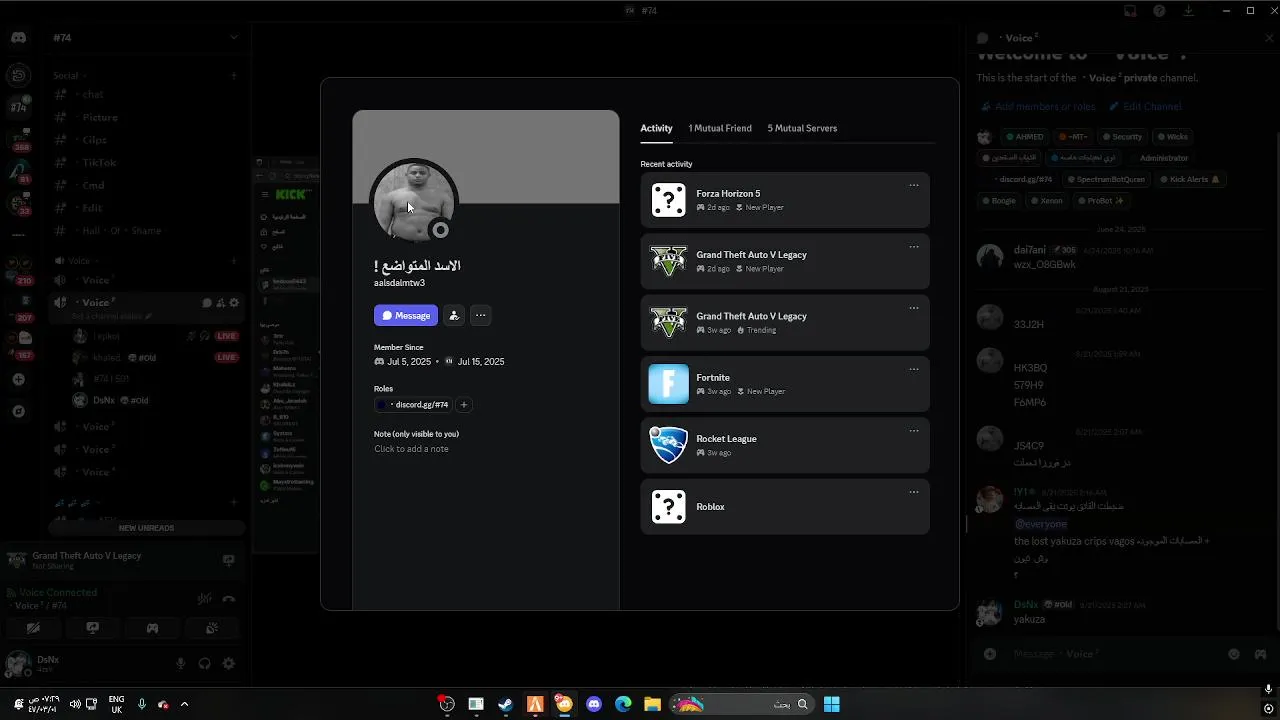Collapse the Social channel category
1280x720 pixels.
click(x=70, y=75)
